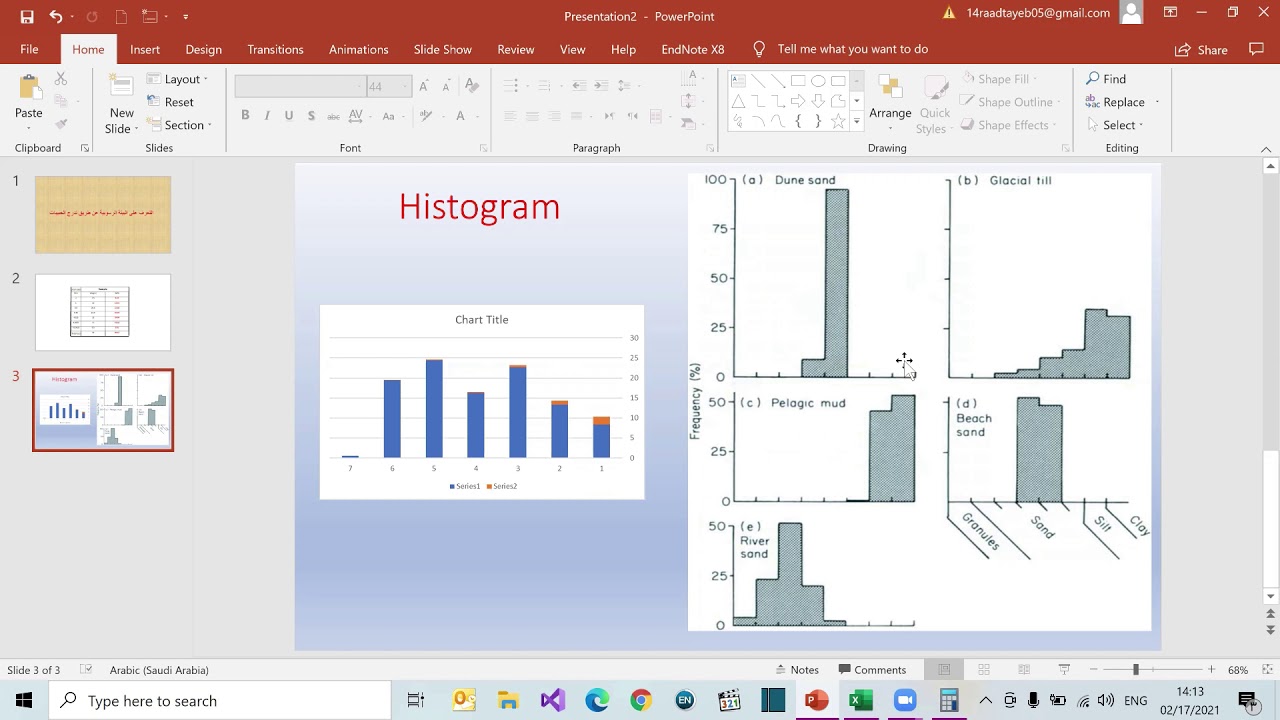
Task: Open the Customize Quick Access Toolbar arrow
Action: 186,16
